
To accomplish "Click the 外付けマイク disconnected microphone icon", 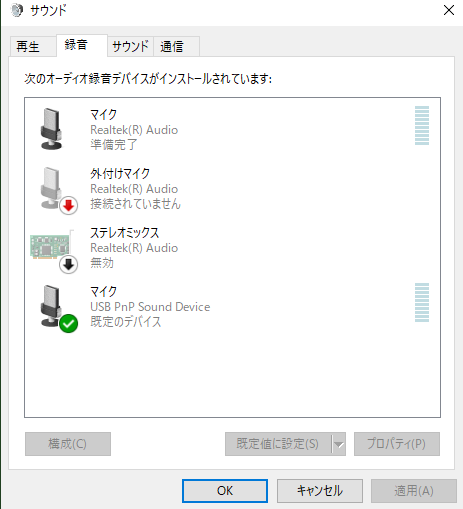I will [x=51, y=188].
